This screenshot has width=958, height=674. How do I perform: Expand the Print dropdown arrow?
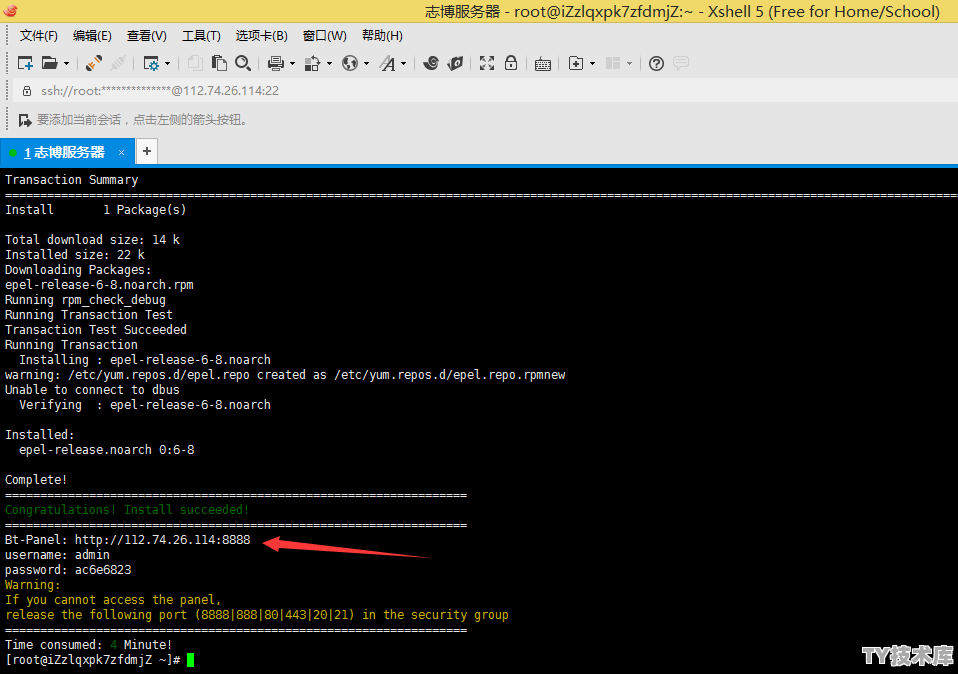pos(292,64)
